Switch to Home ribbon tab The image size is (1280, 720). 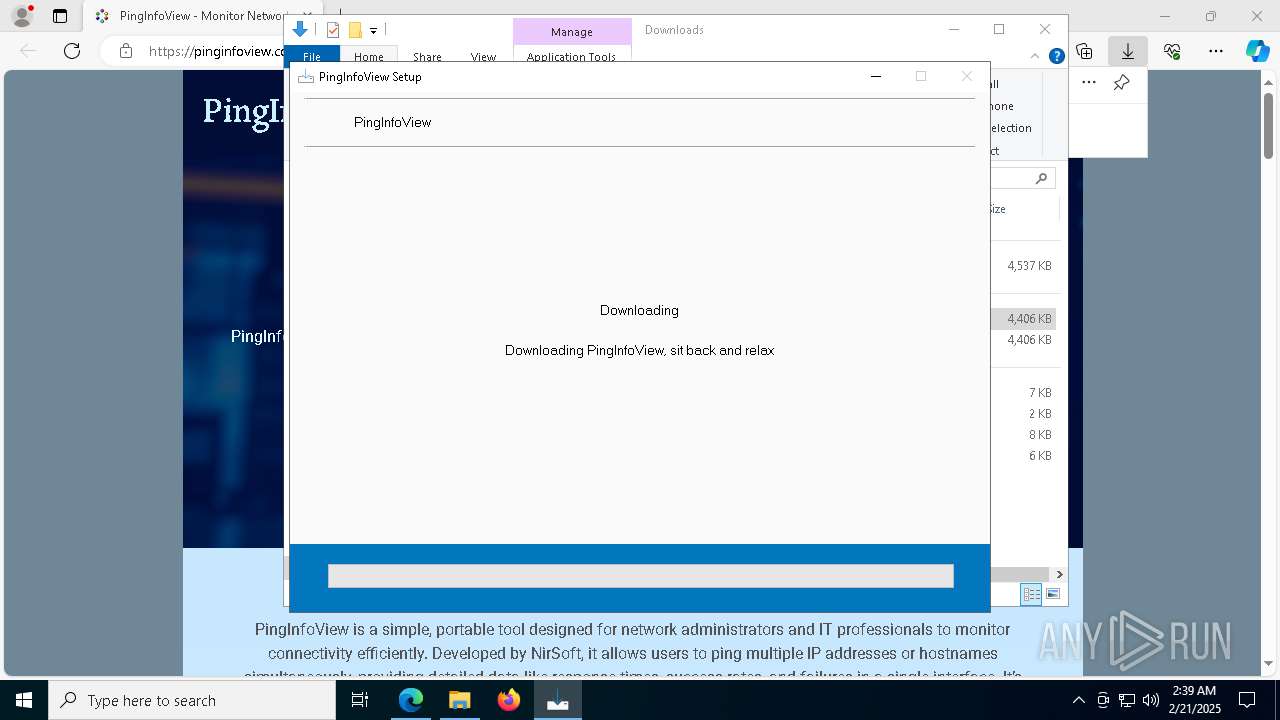point(368,57)
